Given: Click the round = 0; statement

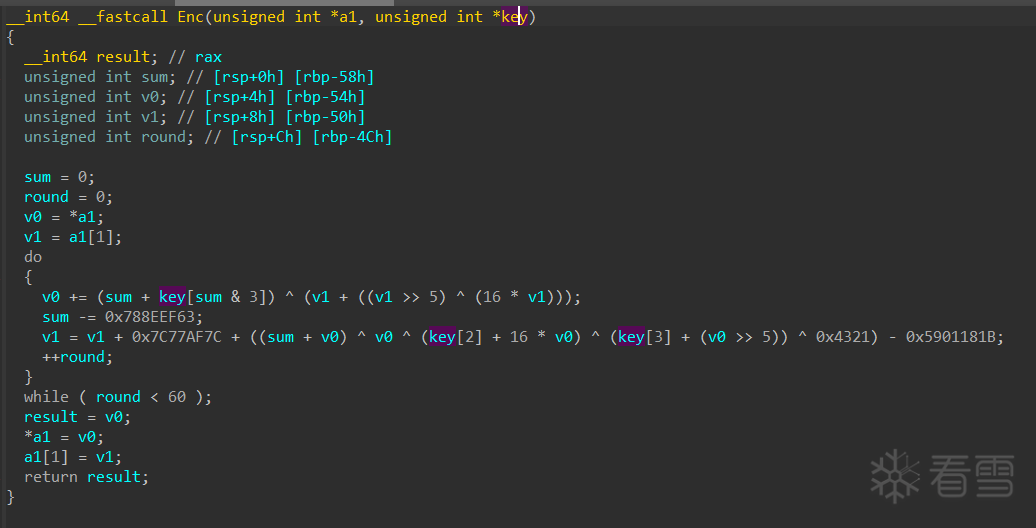Looking at the screenshot, I should click(69, 197).
